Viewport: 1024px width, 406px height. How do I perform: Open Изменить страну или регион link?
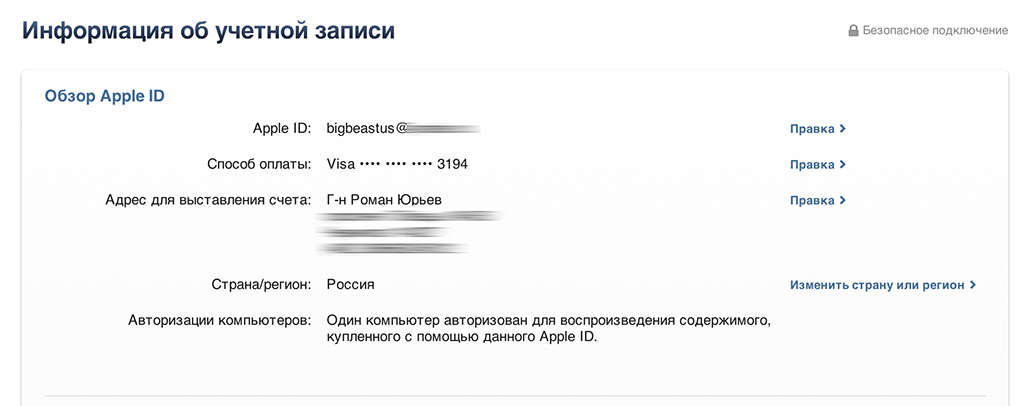click(x=877, y=285)
